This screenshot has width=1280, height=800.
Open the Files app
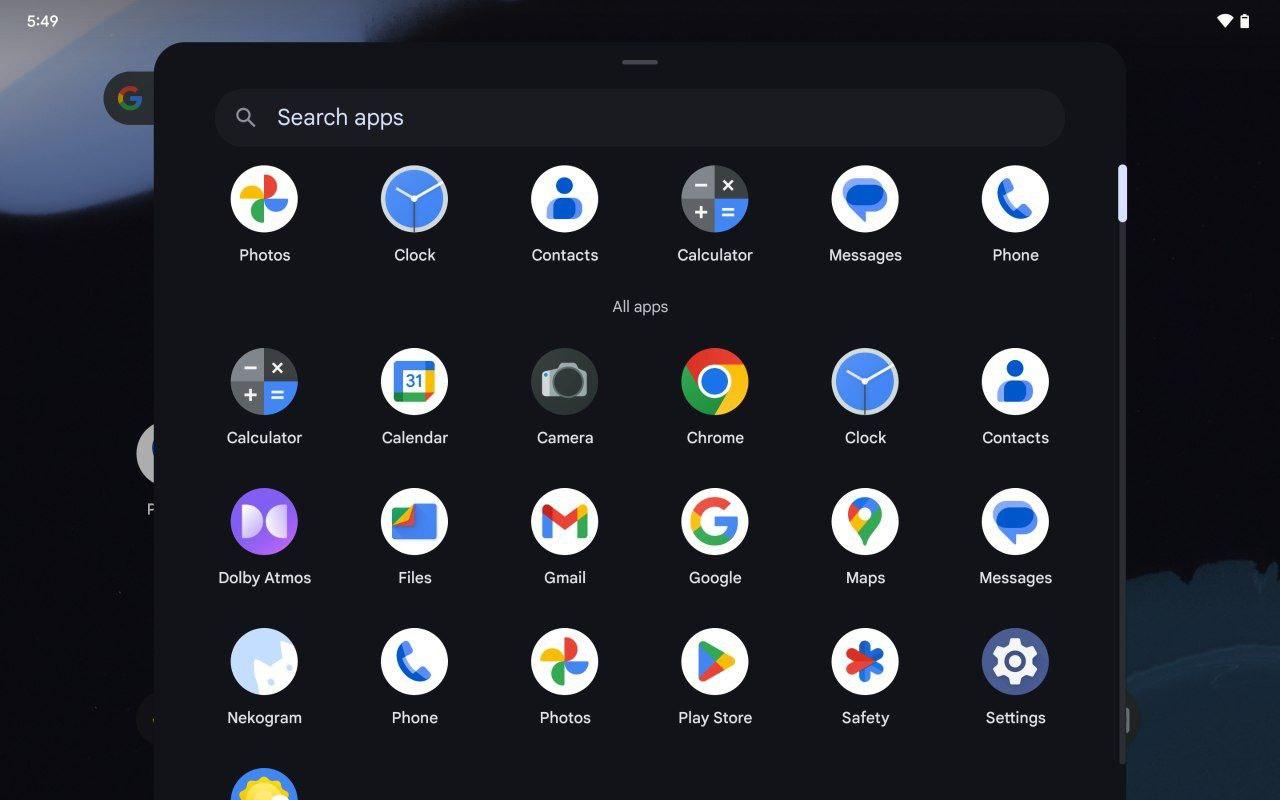coord(414,521)
